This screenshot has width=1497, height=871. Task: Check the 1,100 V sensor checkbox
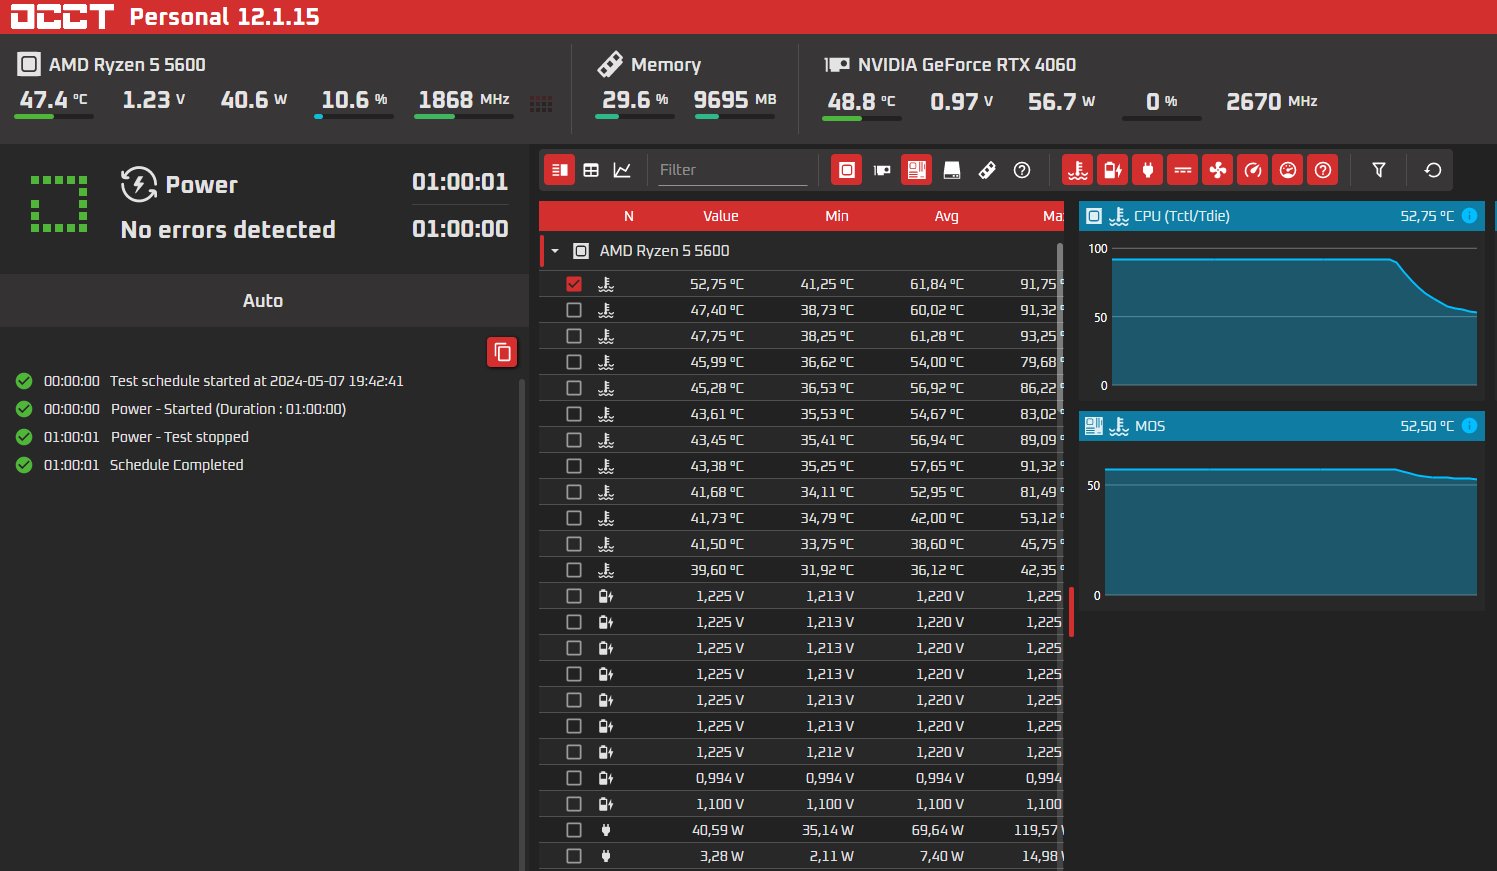coord(574,804)
